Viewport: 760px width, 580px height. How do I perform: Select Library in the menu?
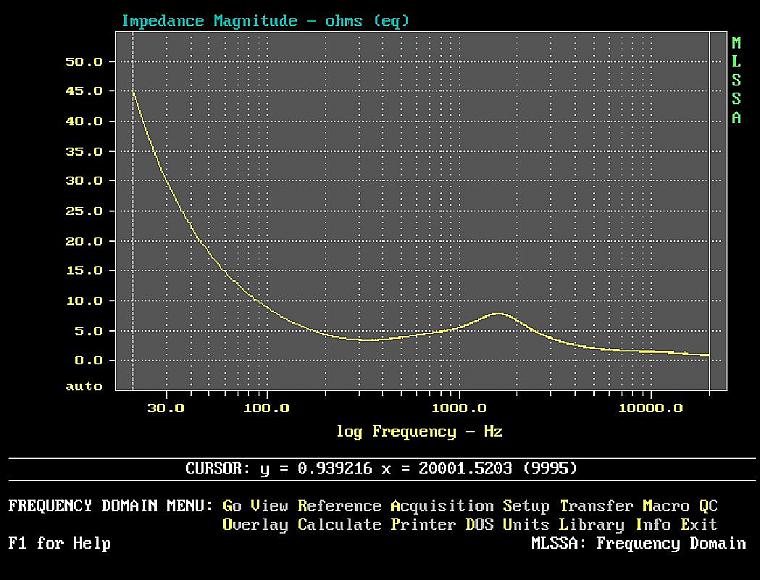[591, 525]
